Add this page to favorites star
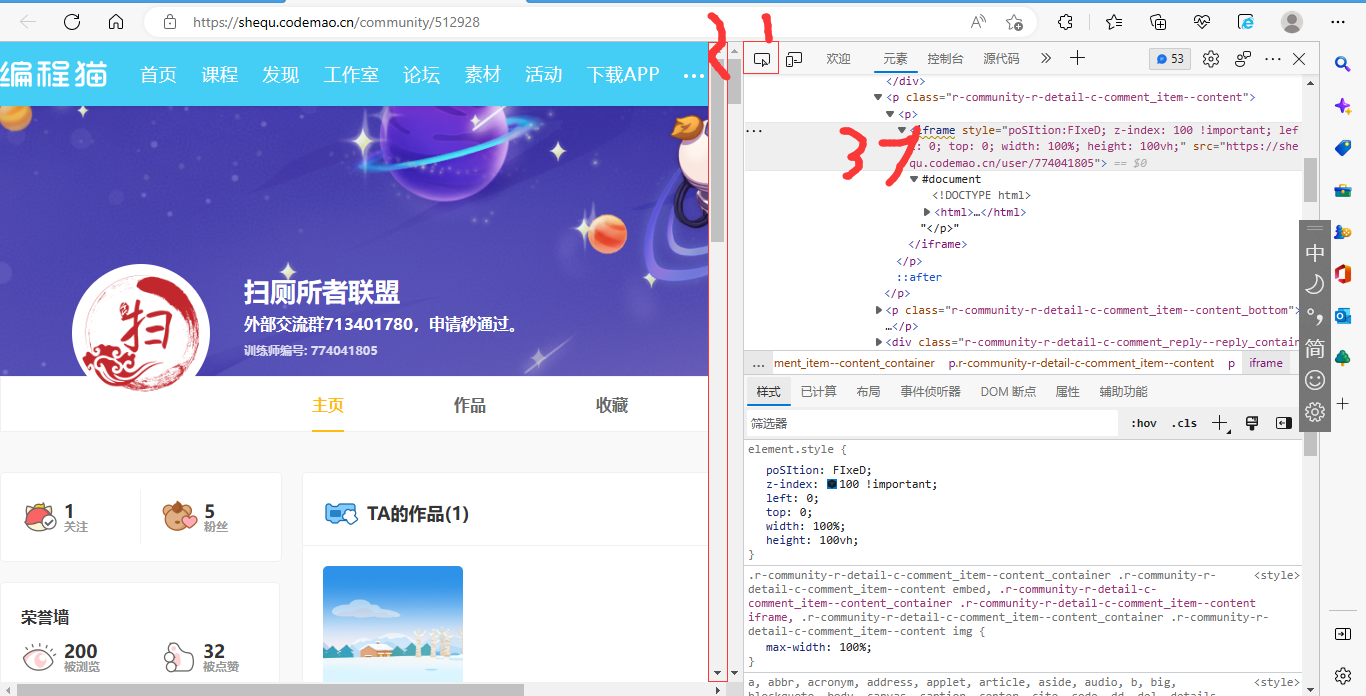 click(x=1014, y=21)
